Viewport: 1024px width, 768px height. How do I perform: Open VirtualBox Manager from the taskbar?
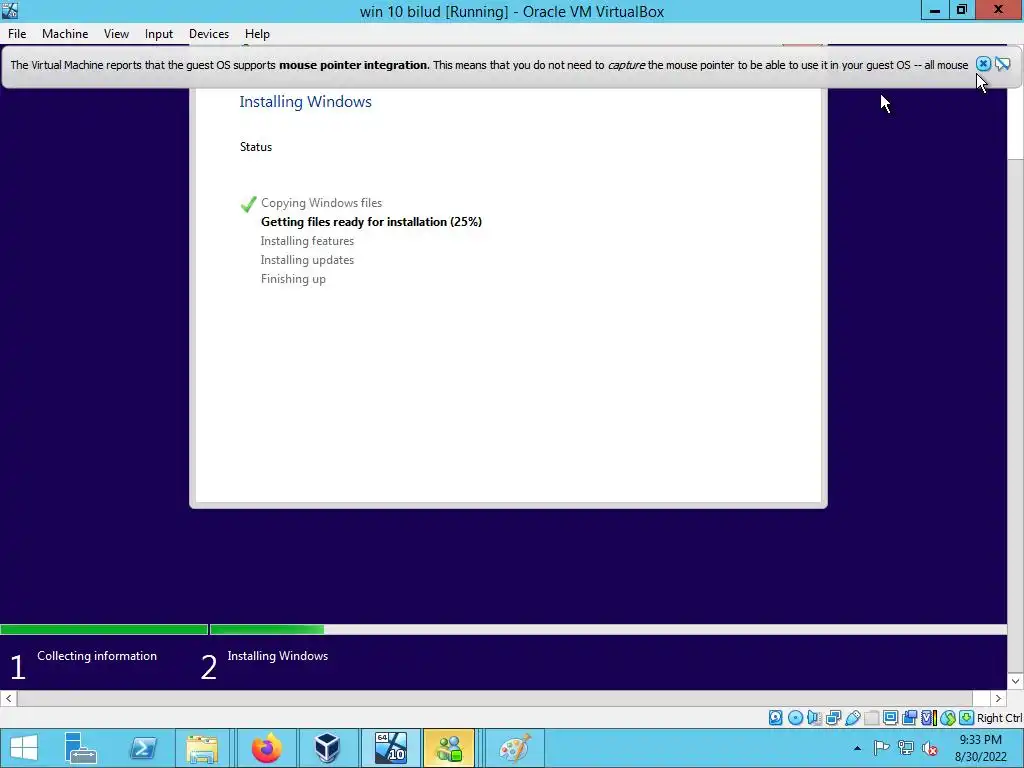[x=327, y=748]
